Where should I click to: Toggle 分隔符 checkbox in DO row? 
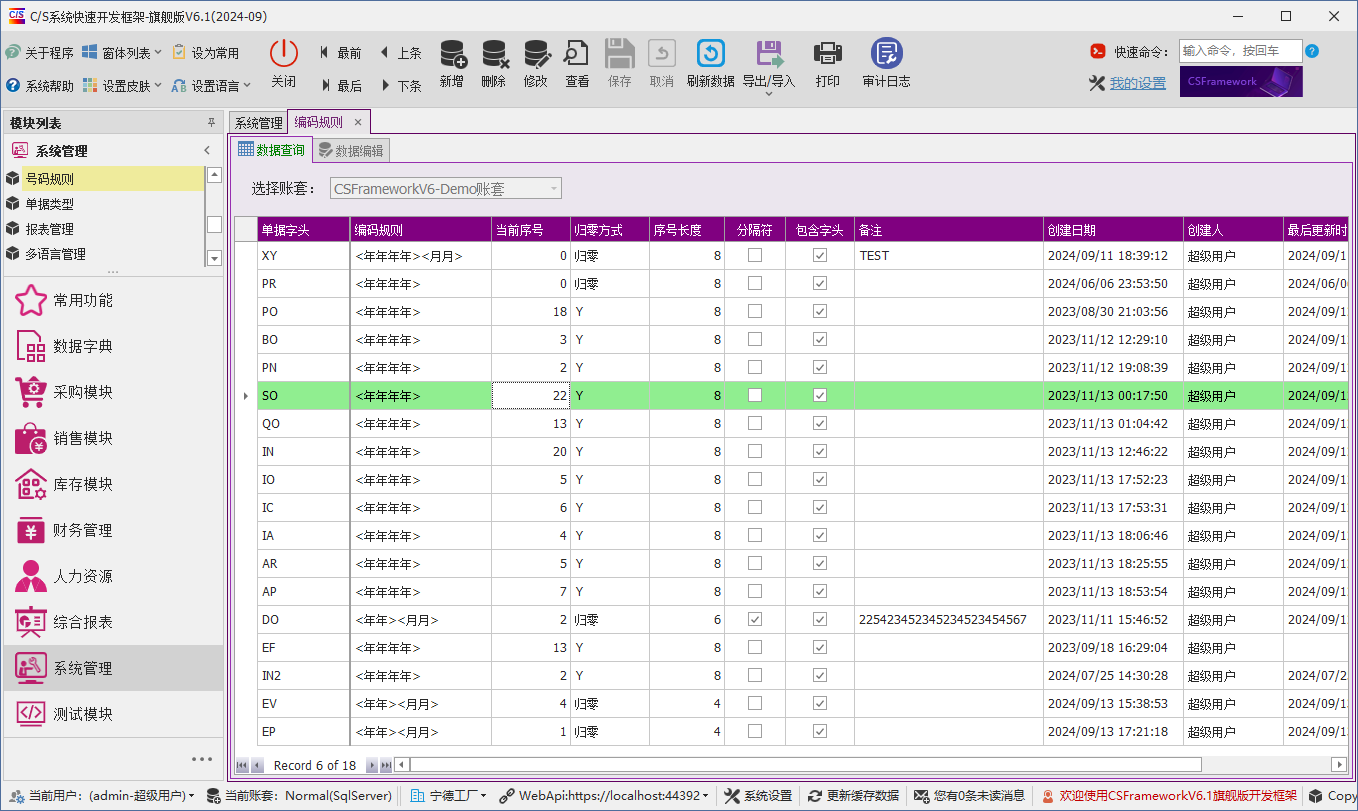(755, 619)
